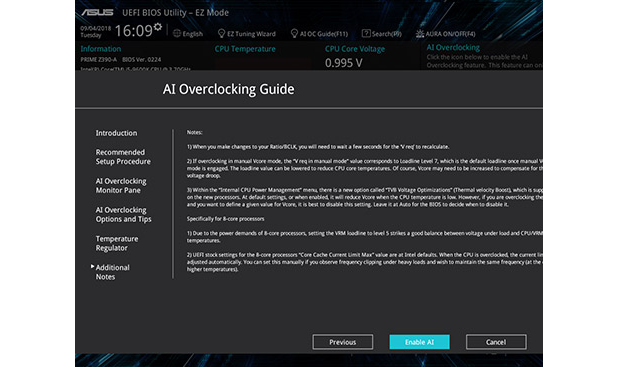
Task: Click the AURA light icon
Action: click(x=420, y=34)
